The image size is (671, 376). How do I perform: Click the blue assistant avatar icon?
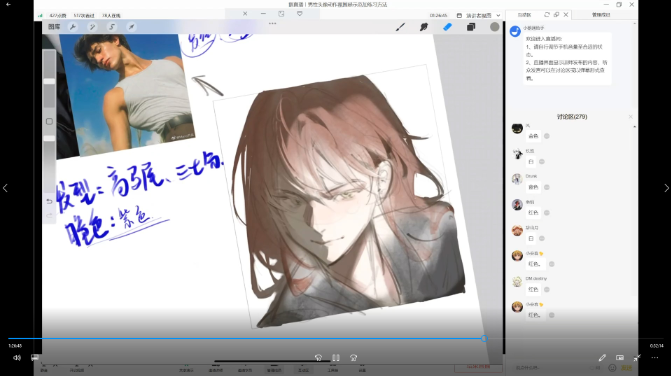tap(515, 31)
